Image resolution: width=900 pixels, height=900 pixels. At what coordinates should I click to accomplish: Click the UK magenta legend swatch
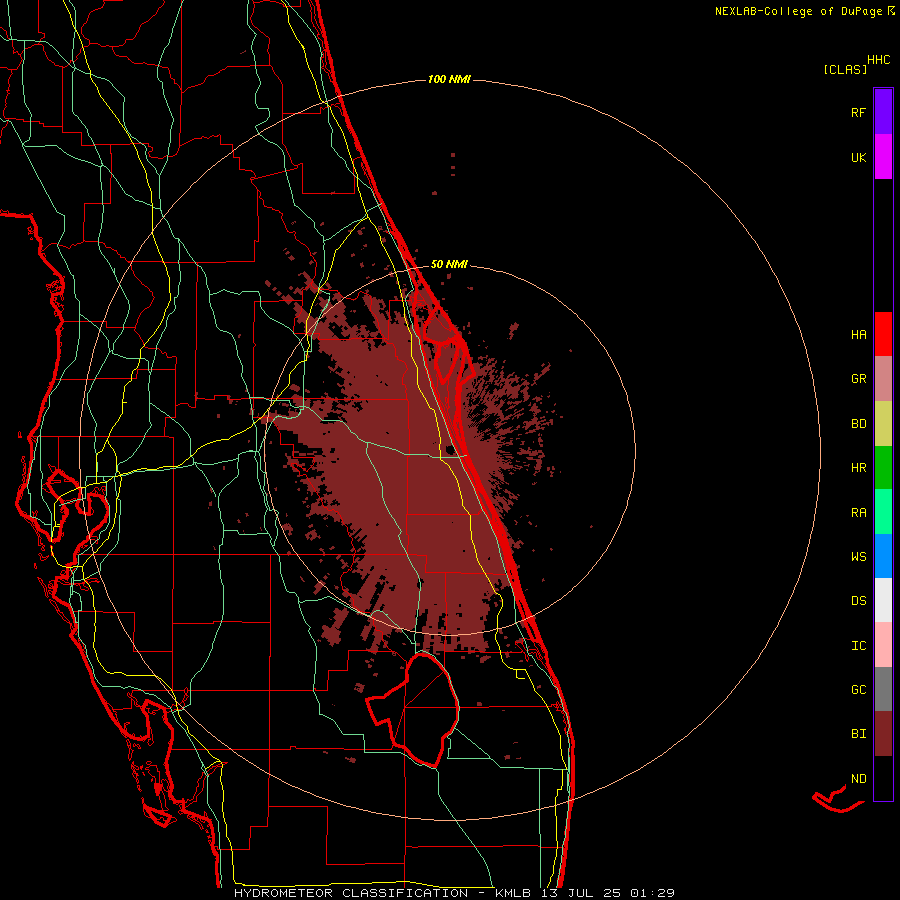tap(883, 157)
